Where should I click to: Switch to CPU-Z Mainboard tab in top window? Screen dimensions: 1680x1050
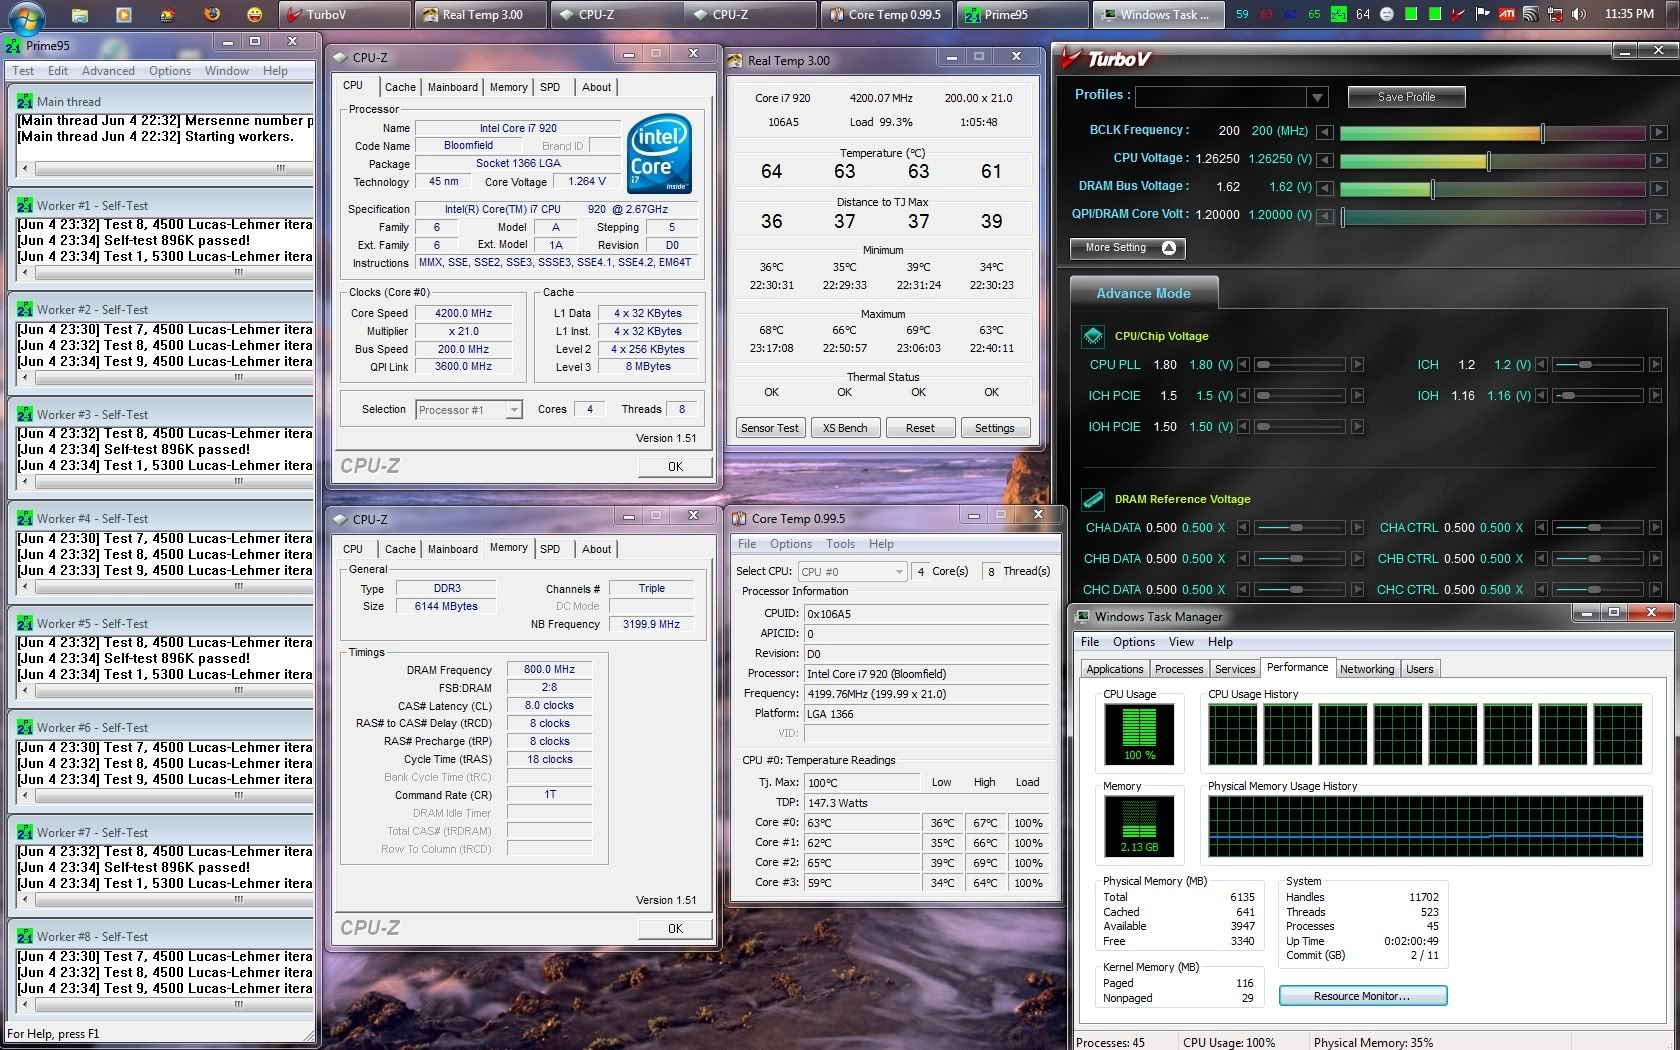tap(452, 87)
